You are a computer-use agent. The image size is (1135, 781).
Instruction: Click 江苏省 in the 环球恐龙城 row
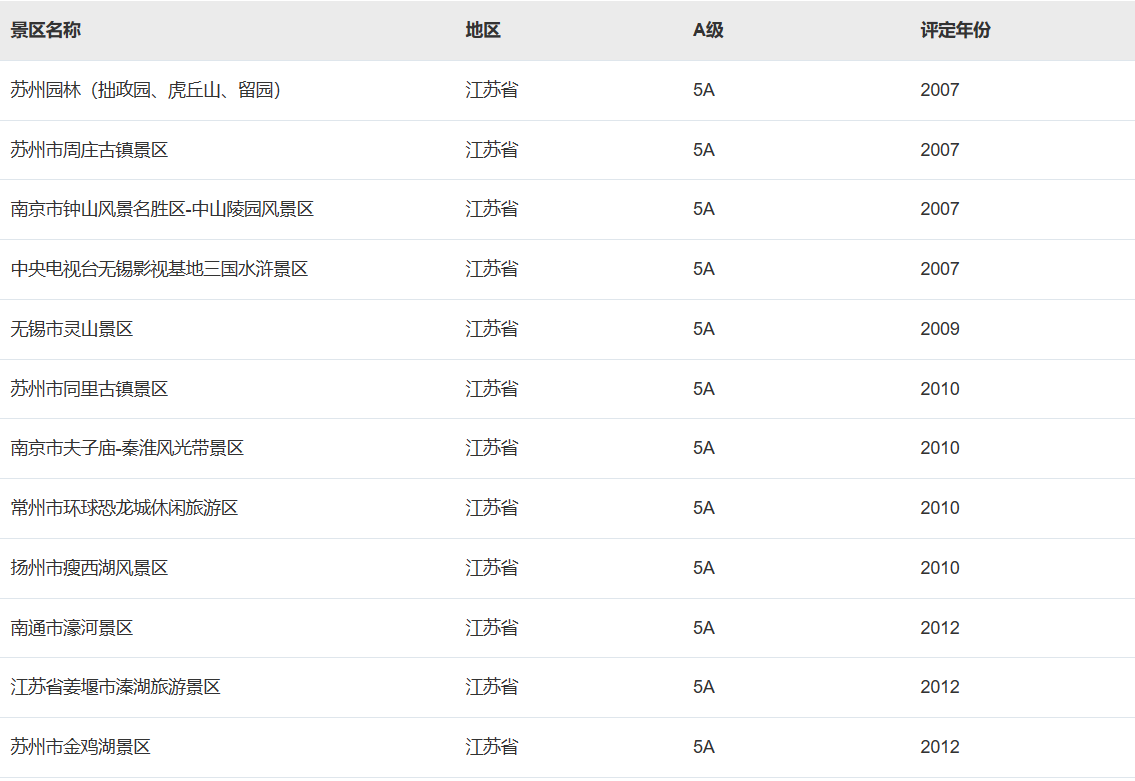(x=492, y=508)
